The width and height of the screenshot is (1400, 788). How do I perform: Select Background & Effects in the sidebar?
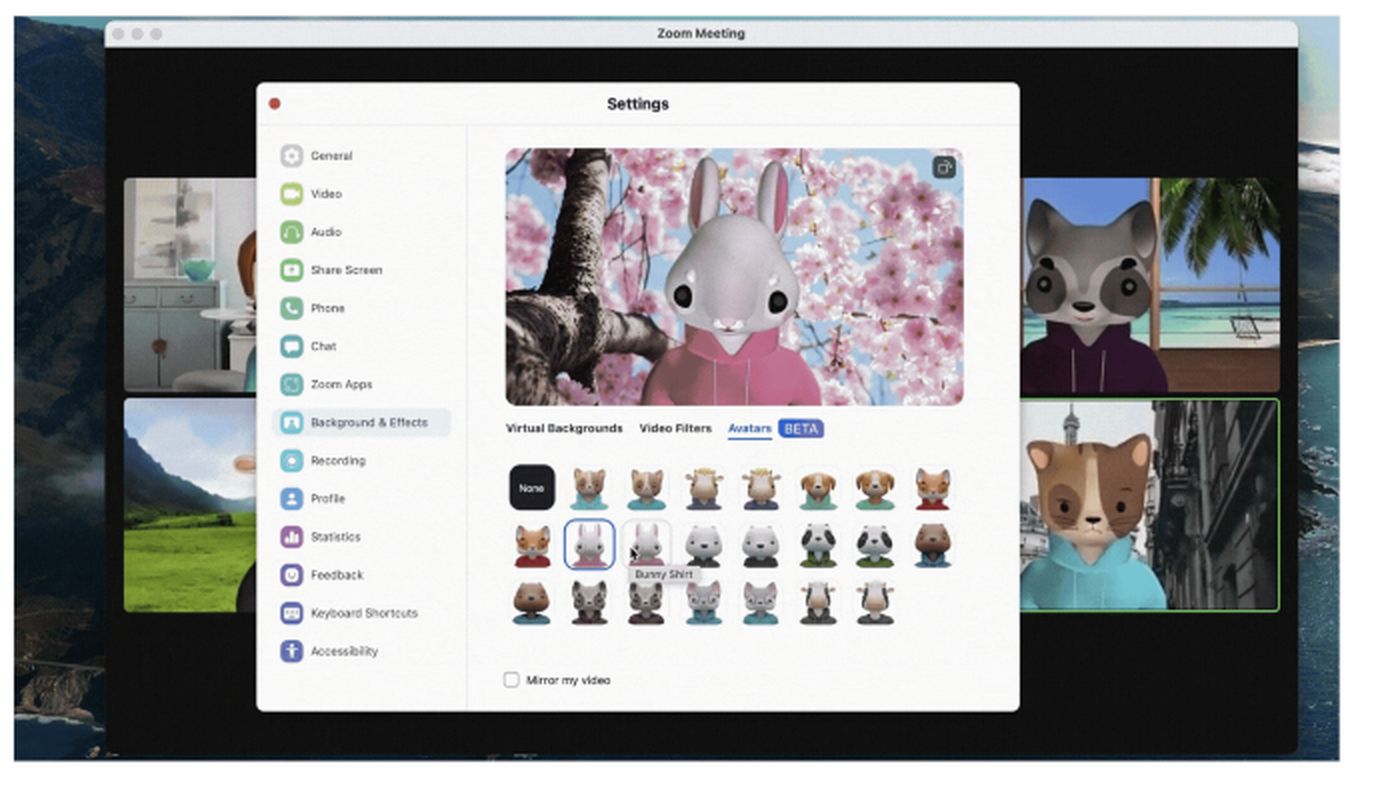click(x=362, y=423)
